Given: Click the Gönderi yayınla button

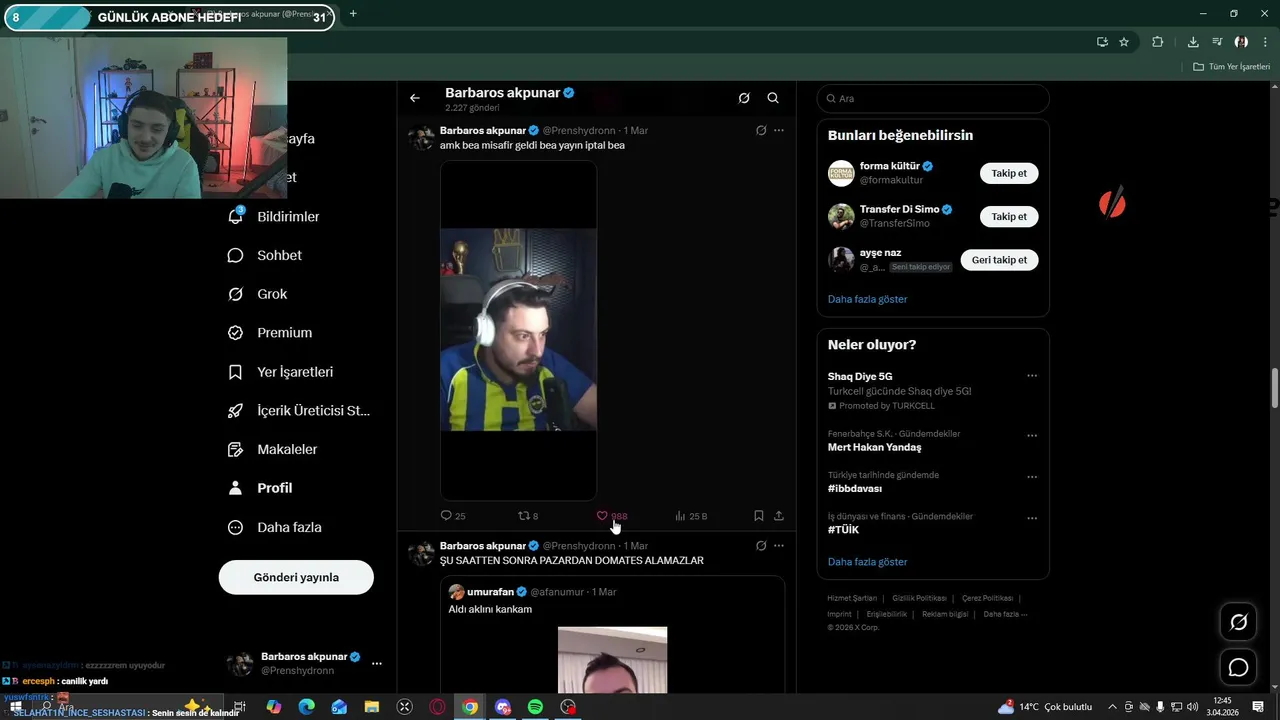Looking at the screenshot, I should point(296,577).
